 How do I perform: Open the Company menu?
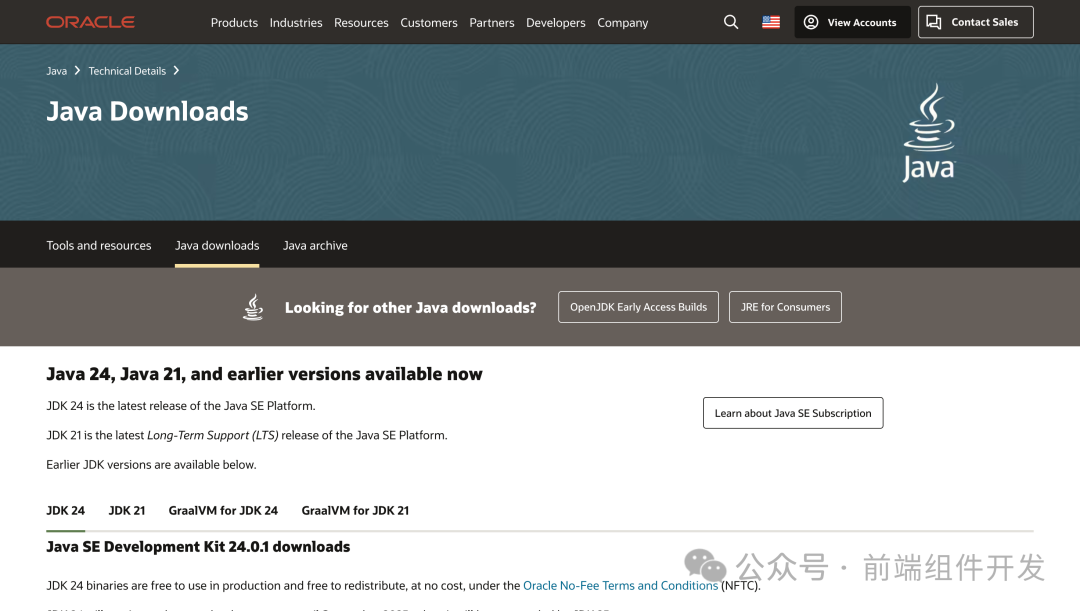click(x=623, y=23)
